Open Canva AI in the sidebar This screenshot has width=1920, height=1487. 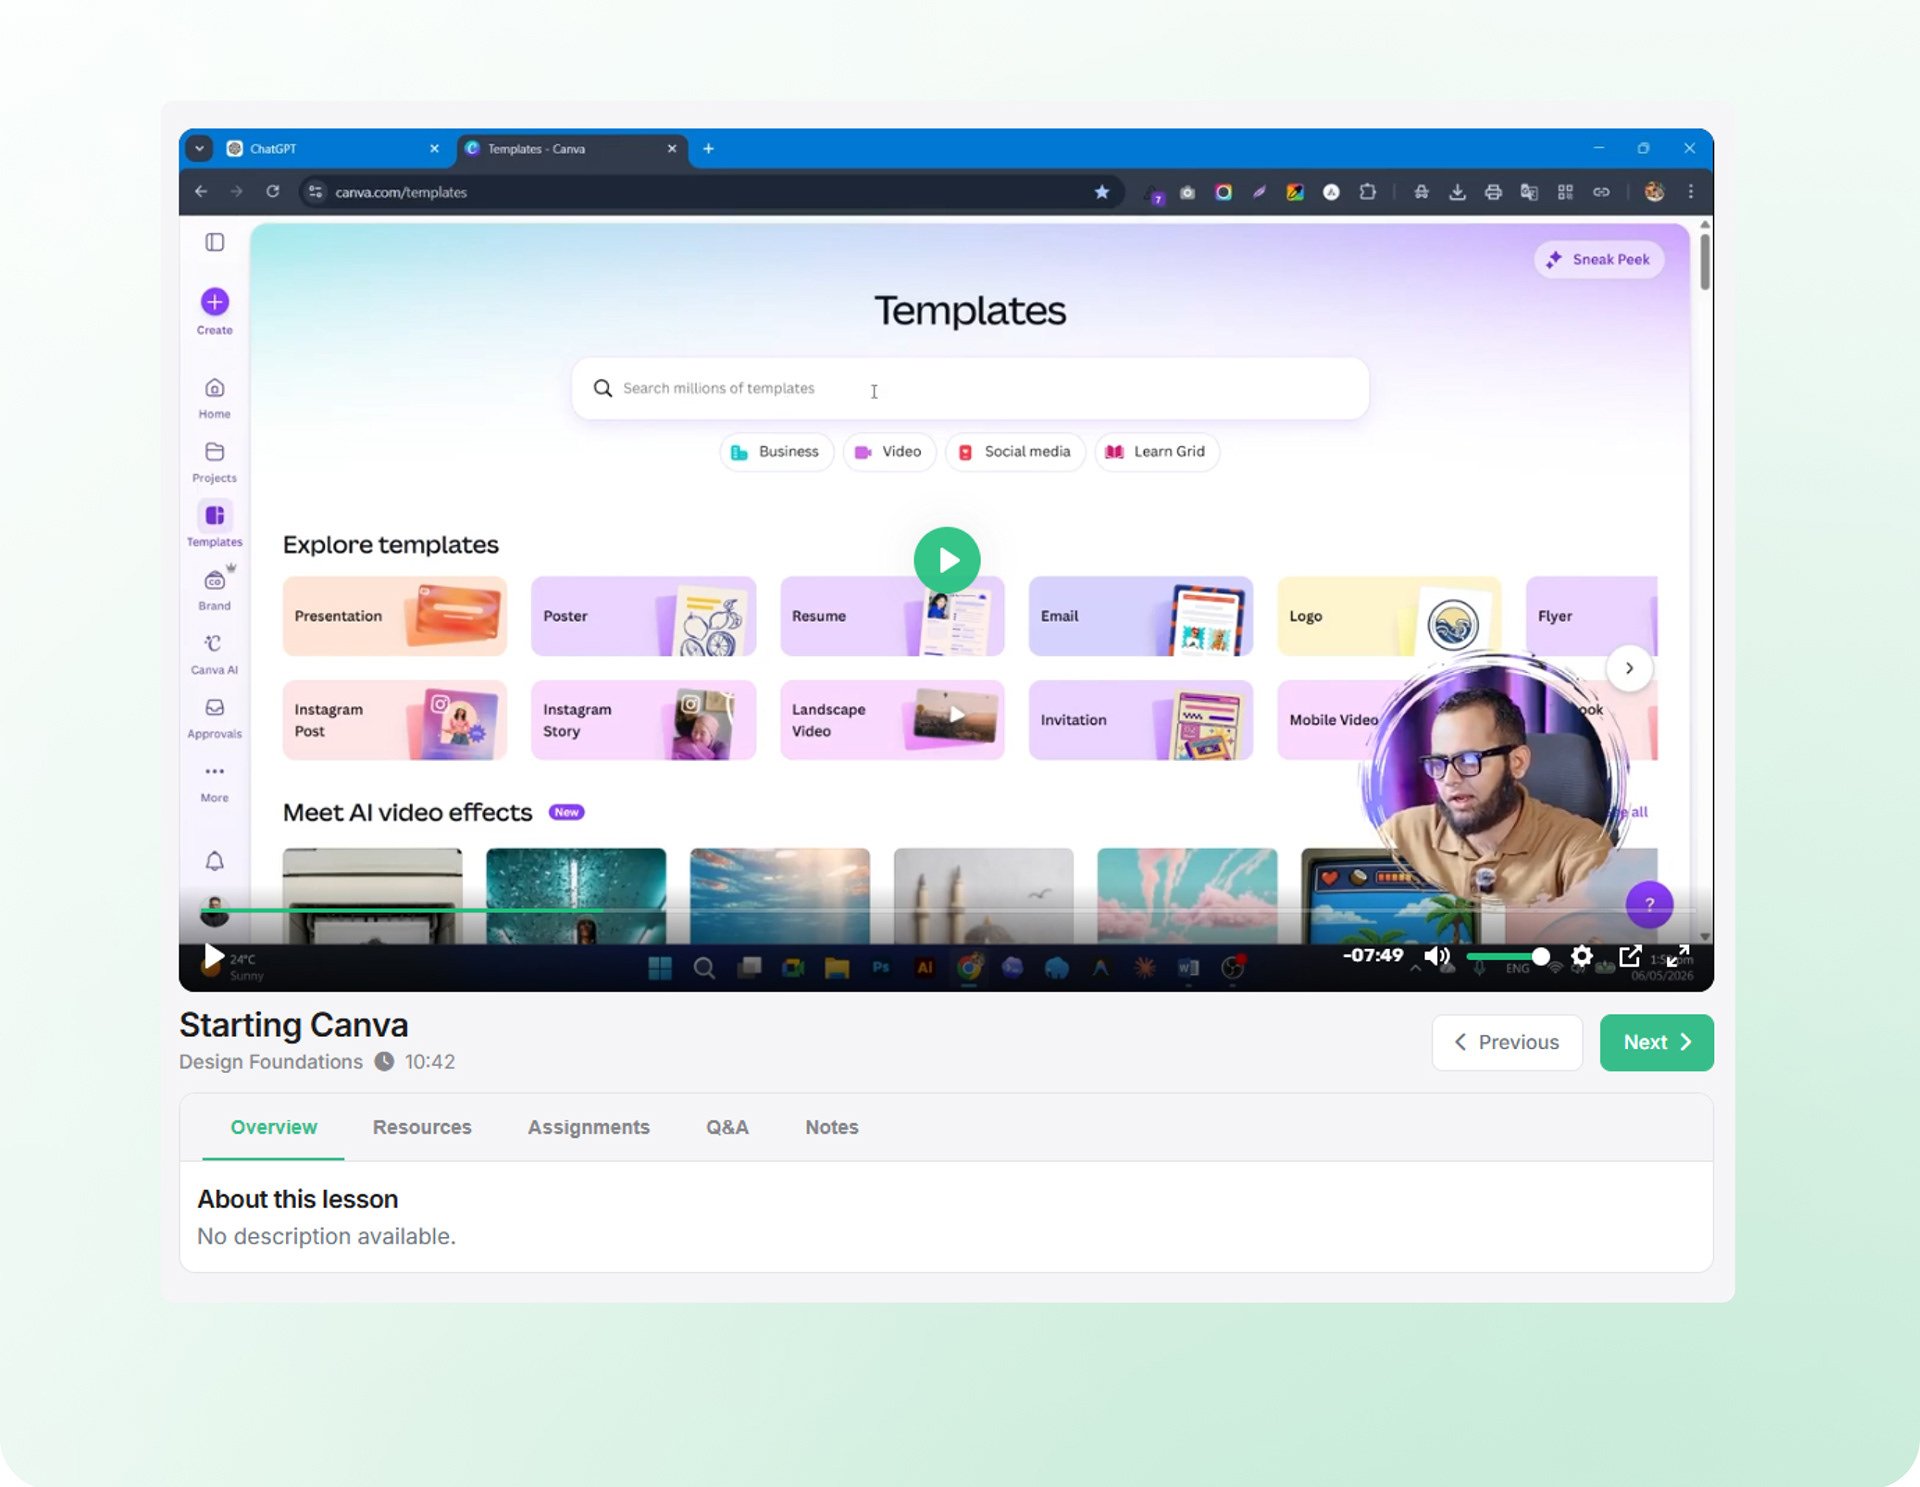214,654
